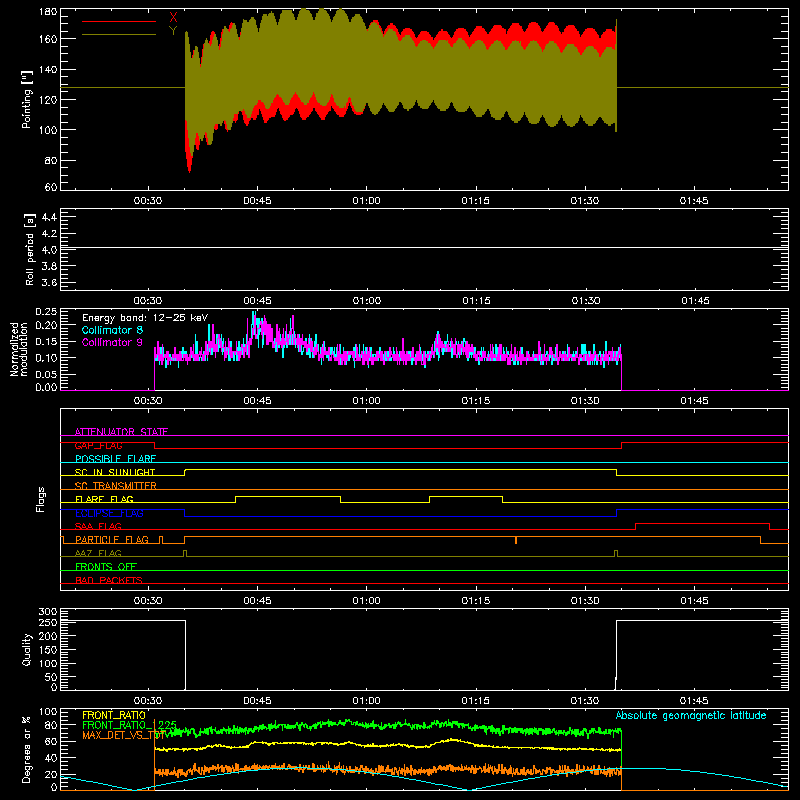Click the ATTENUATOR_STATE flag label
Screen dimensions: 800x800
click(x=121, y=432)
